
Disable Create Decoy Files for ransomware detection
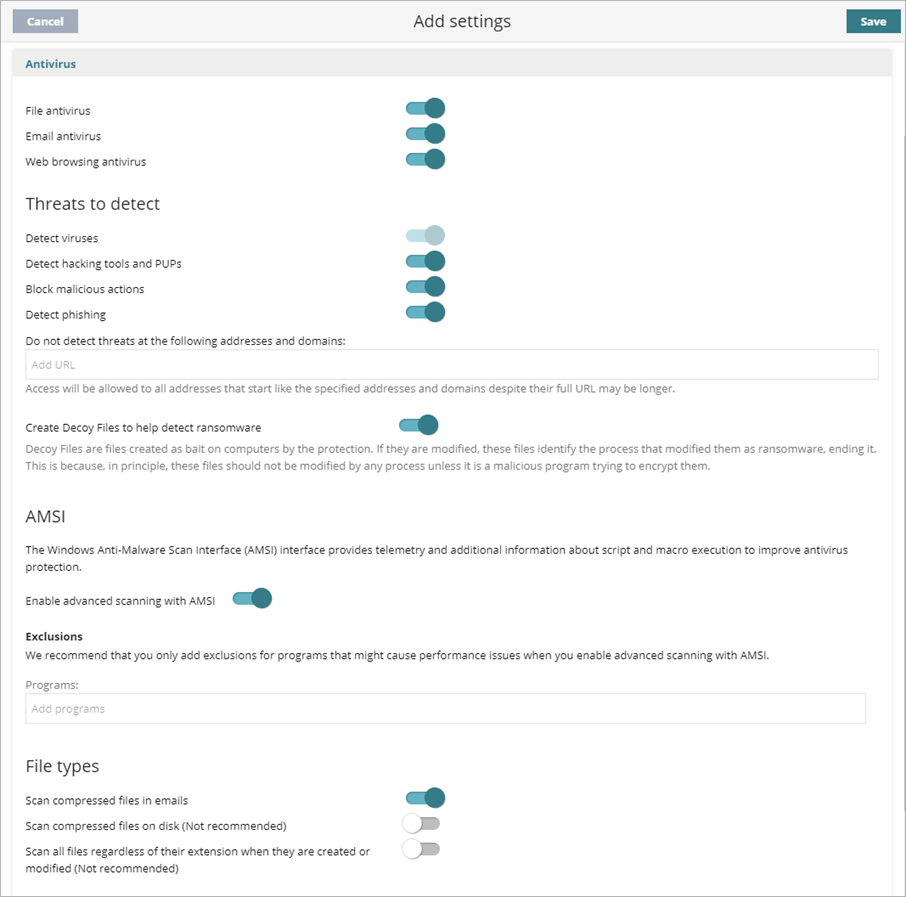coord(418,424)
